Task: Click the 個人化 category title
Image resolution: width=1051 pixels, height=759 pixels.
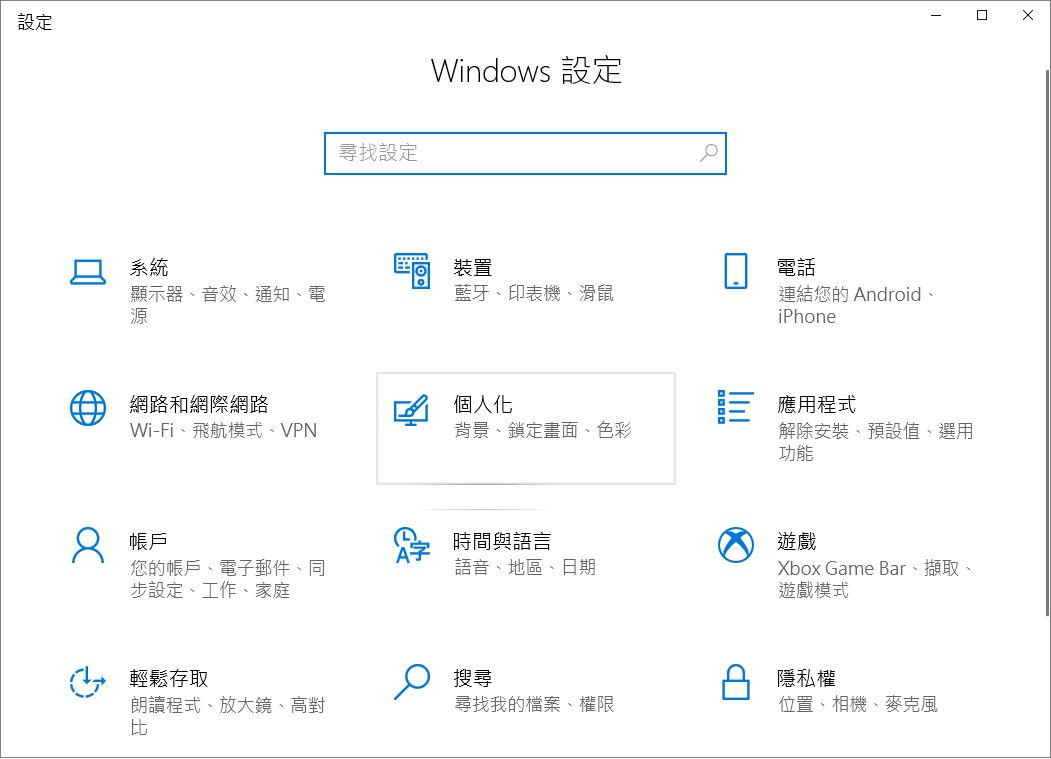Action: click(x=483, y=404)
